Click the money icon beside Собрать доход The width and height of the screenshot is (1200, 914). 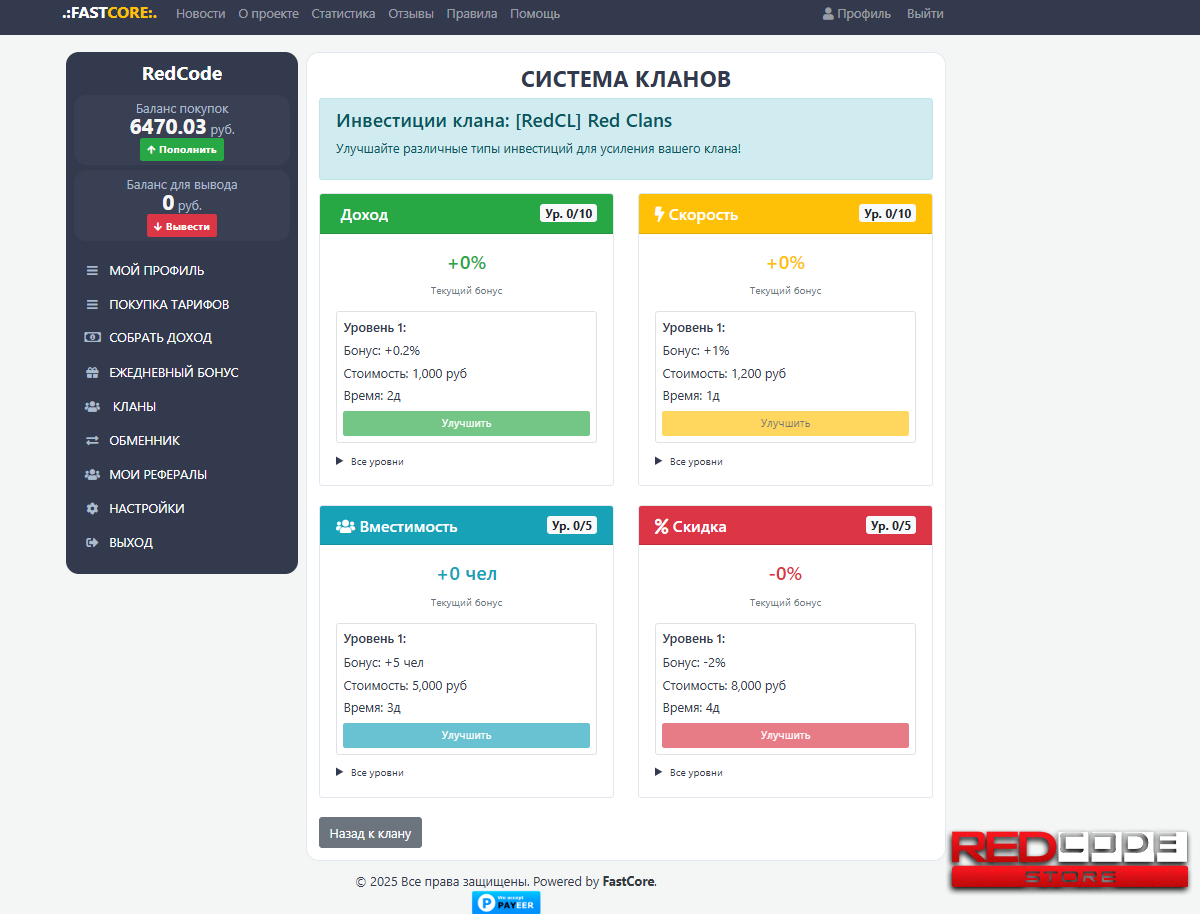tap(92, 338)
